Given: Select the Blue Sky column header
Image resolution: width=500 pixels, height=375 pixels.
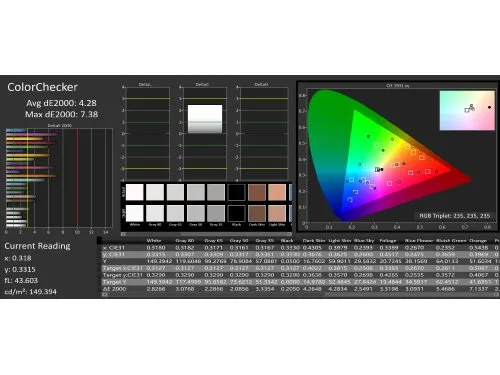Looking at the screenshot, I should (x=364, y=240).
